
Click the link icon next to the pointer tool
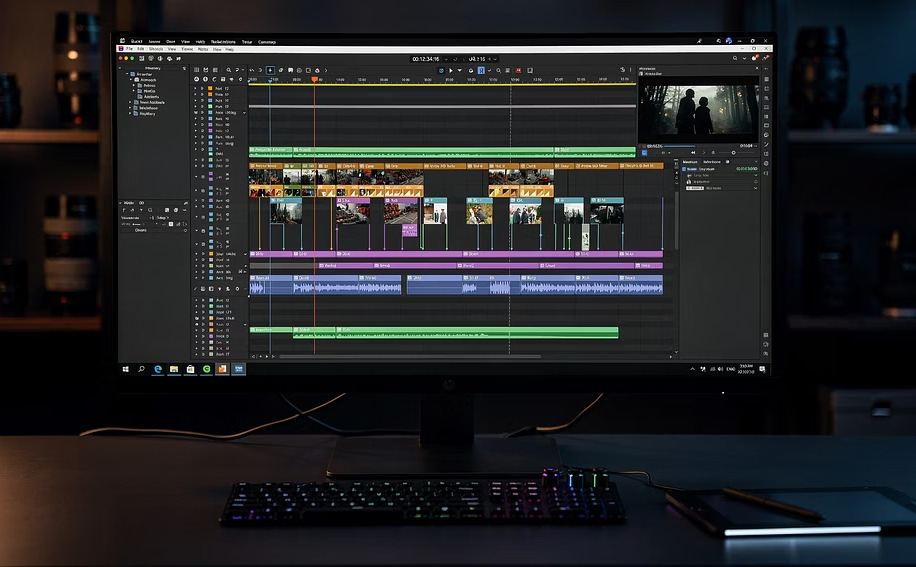281,70
